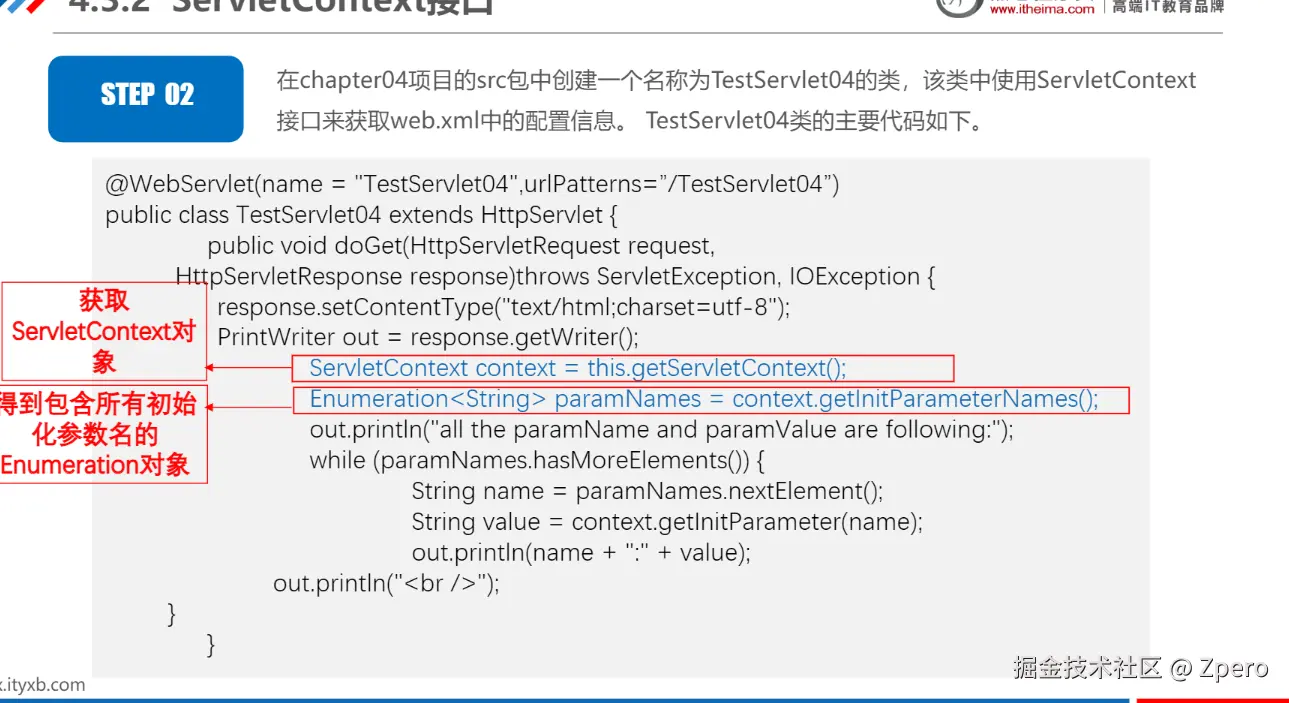Click the circular itheima logo icon
This screenshot has width=1289, height=703.
click(x=958, y=6)
